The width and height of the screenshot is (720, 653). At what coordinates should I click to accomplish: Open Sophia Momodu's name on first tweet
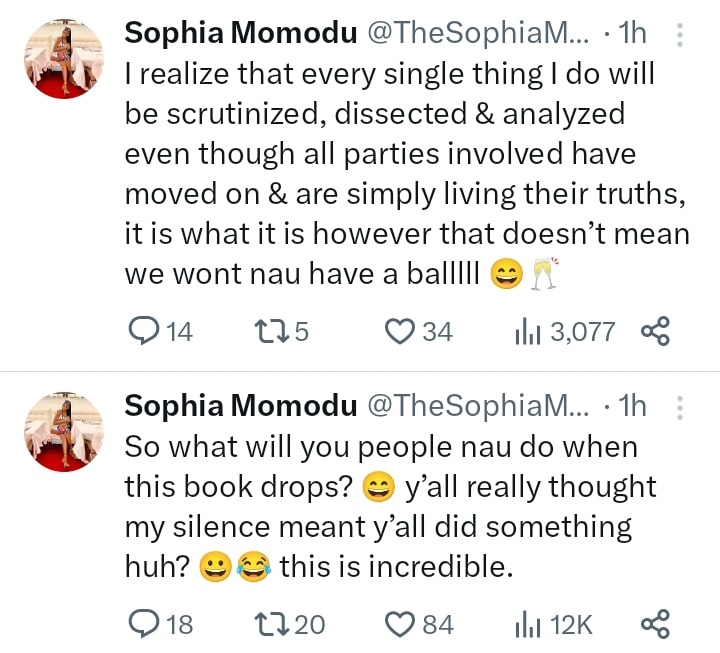tap(240, 33)
